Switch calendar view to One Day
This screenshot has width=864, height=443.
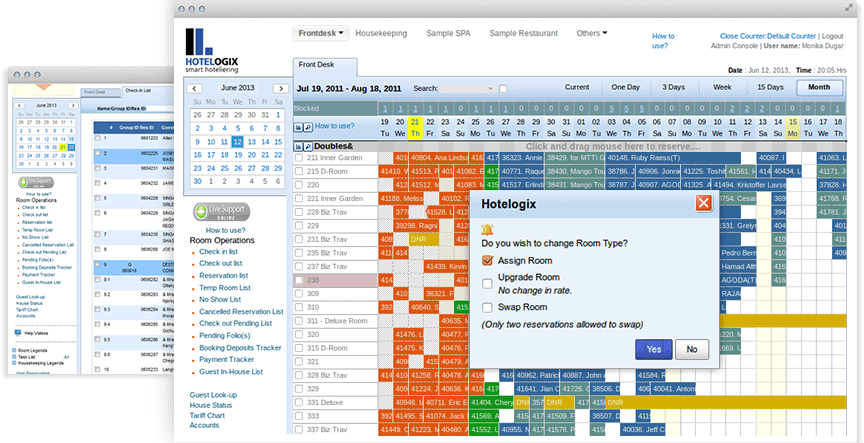[x=625, y=87]
